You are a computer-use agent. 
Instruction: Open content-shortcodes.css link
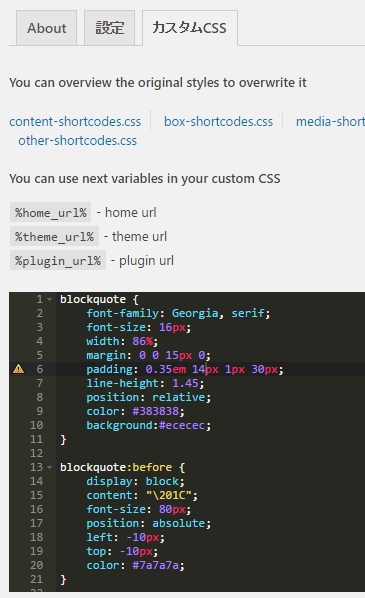pos(75,122)
